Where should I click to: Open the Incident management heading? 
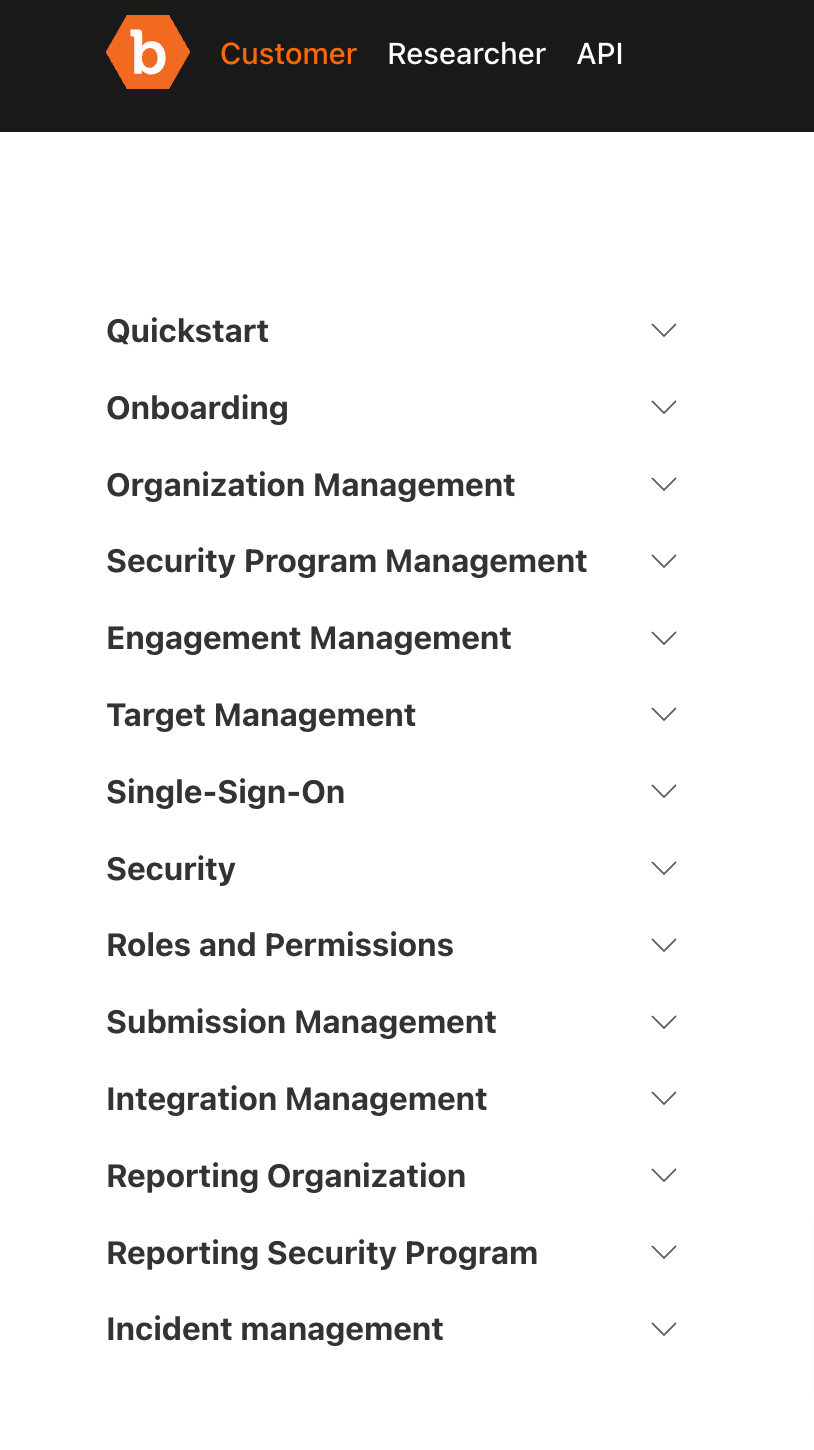tap(275, 1329)
